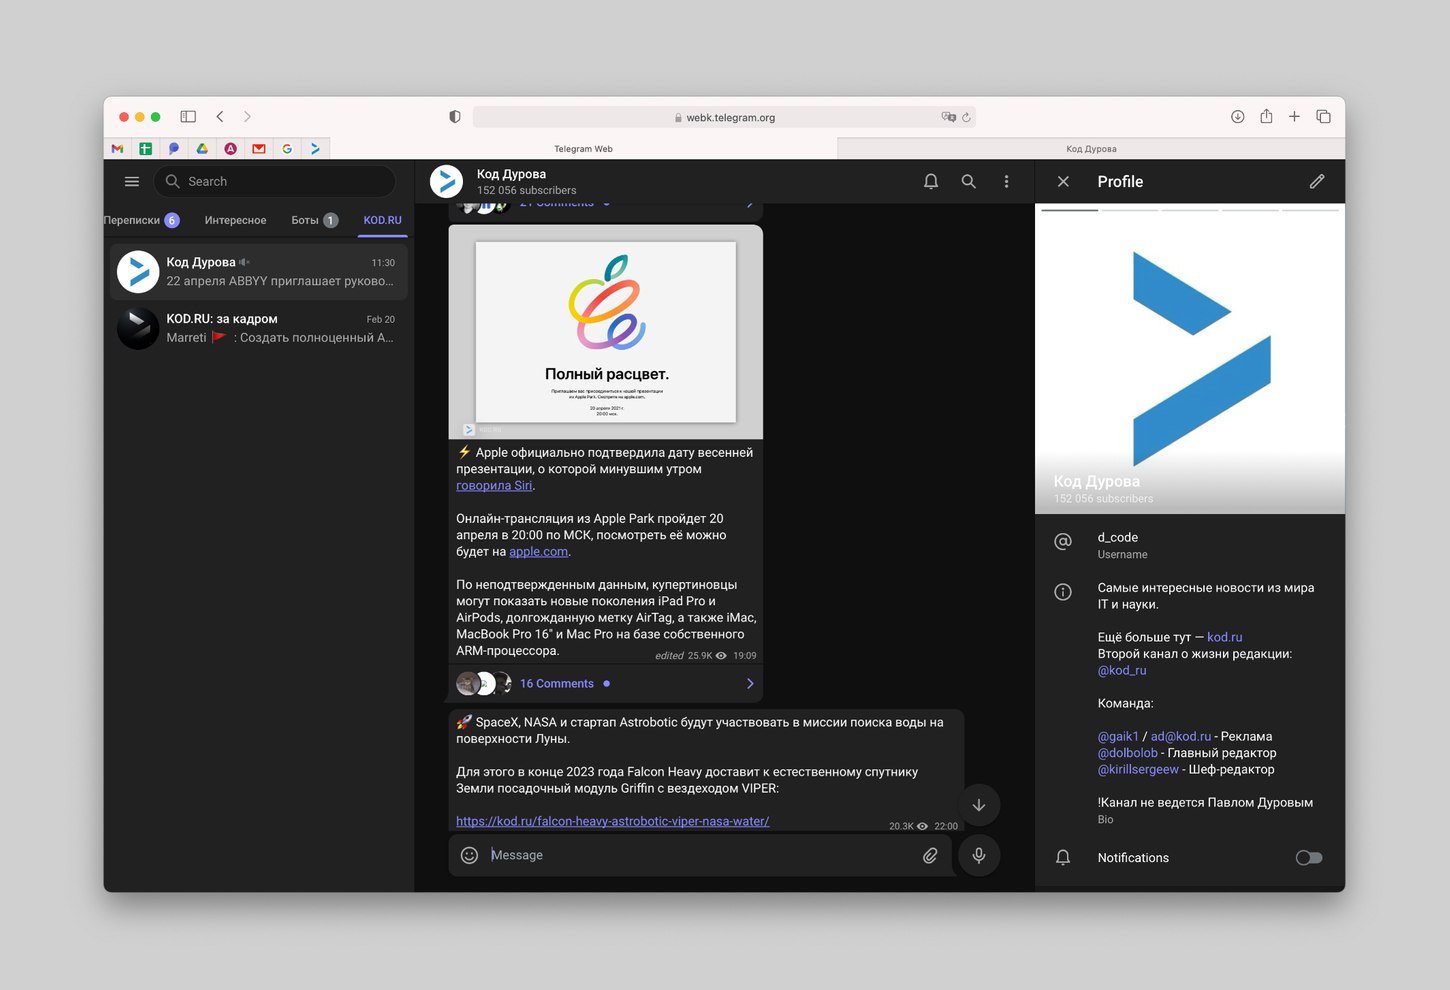Click the d_code username text
This screenshot has width=1450, height=990.
pyautogui.click(x=1118, y=538)
